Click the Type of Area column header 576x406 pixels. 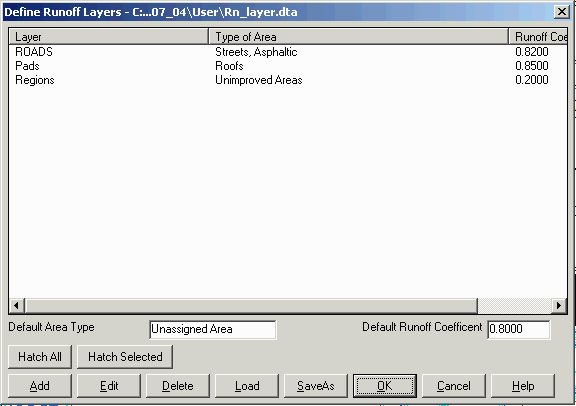coord(359,37)
